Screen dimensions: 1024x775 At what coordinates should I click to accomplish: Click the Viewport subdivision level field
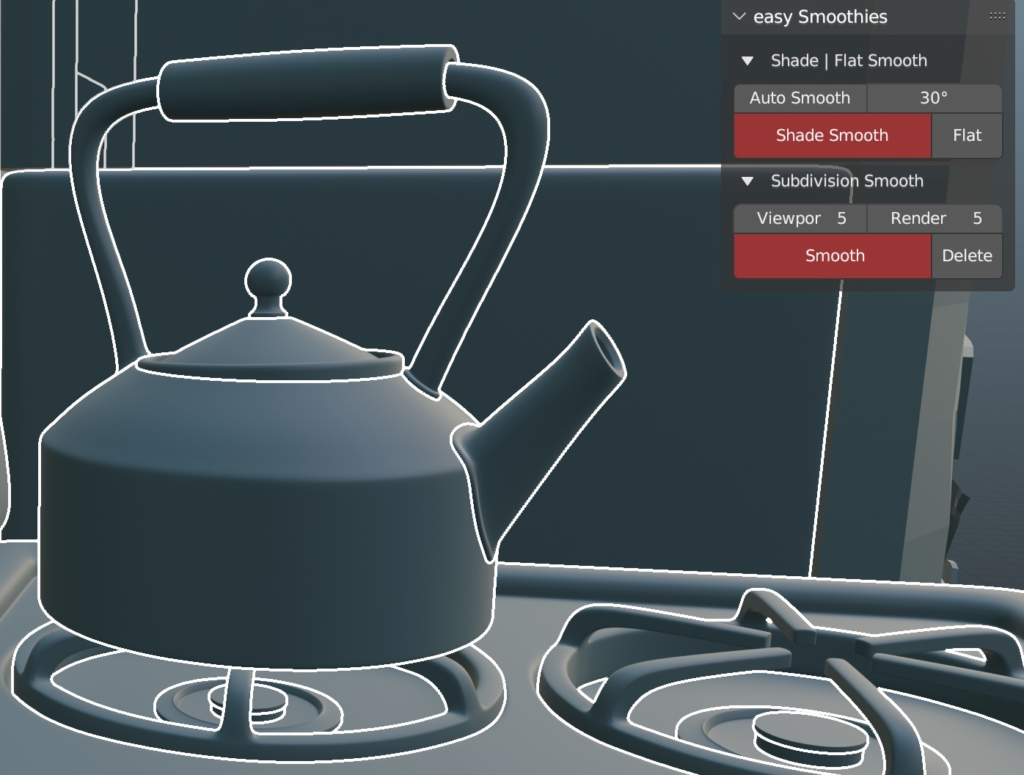point(800,218)
